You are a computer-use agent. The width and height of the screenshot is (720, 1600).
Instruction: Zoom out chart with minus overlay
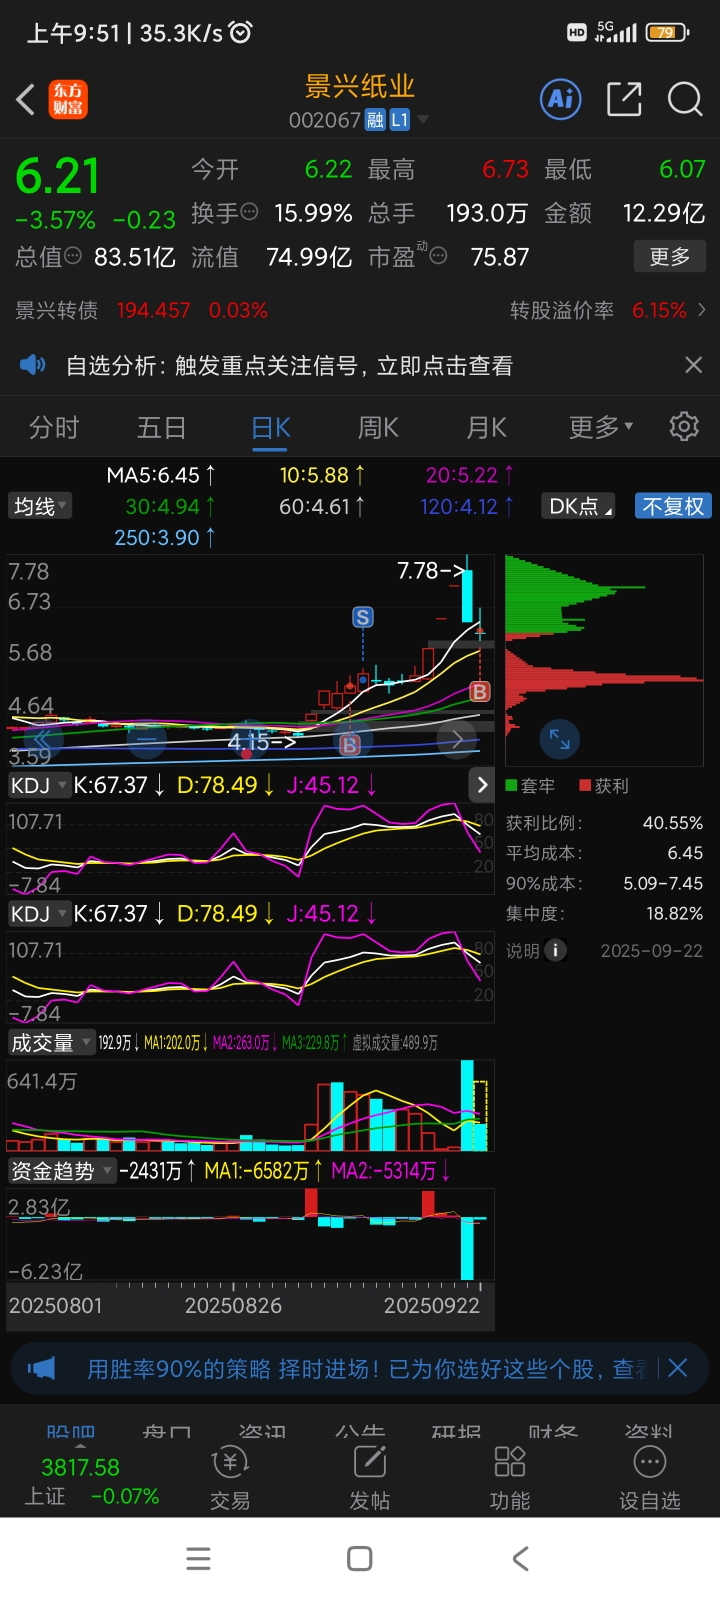pyautogui.click(x=146, y=740)
